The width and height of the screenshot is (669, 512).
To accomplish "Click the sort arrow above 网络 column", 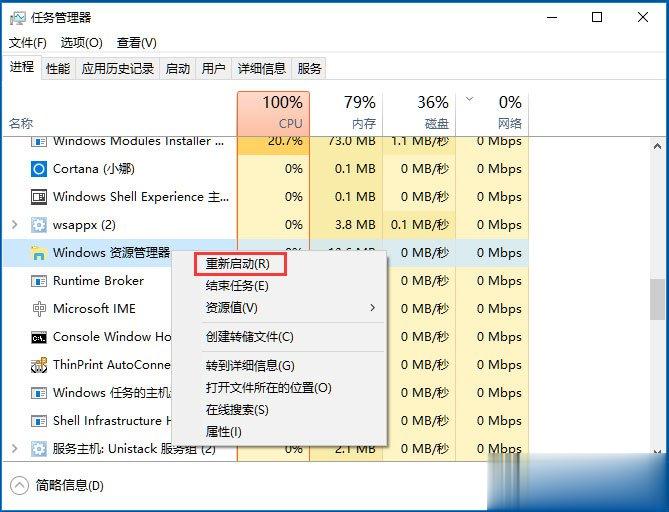I will 469,99.
